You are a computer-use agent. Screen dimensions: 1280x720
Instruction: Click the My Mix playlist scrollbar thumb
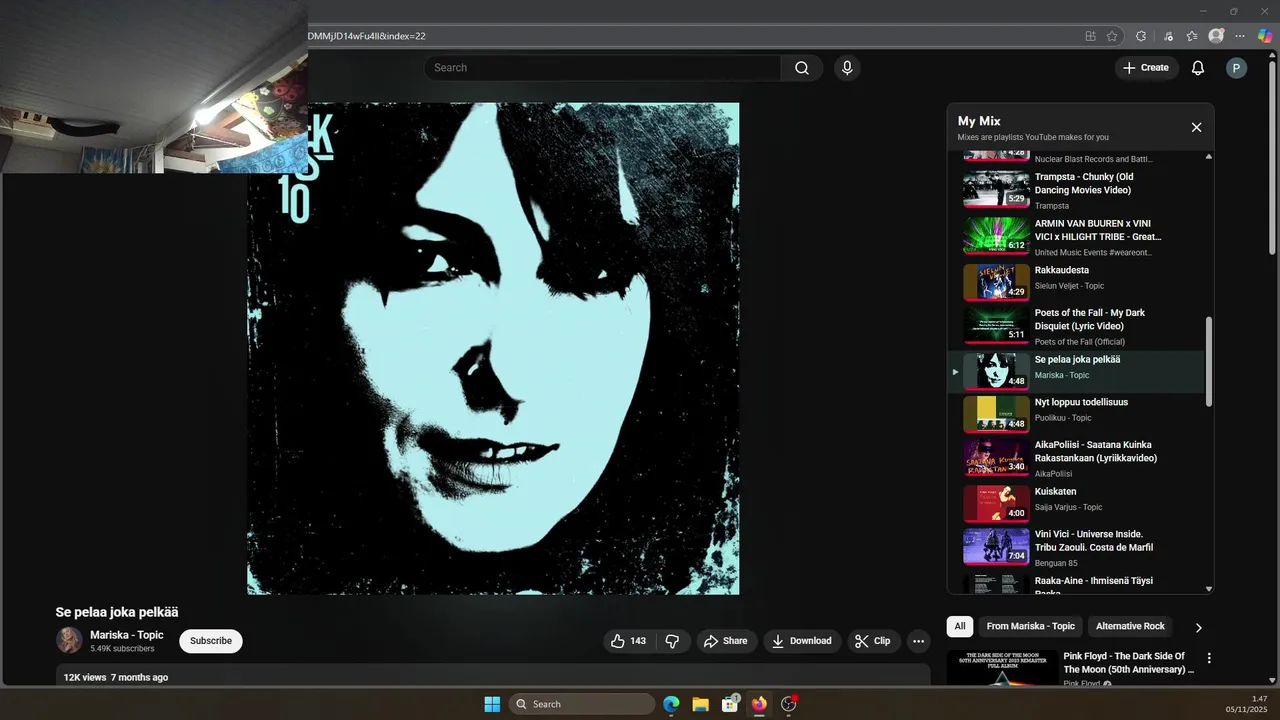pos(1209,362)
